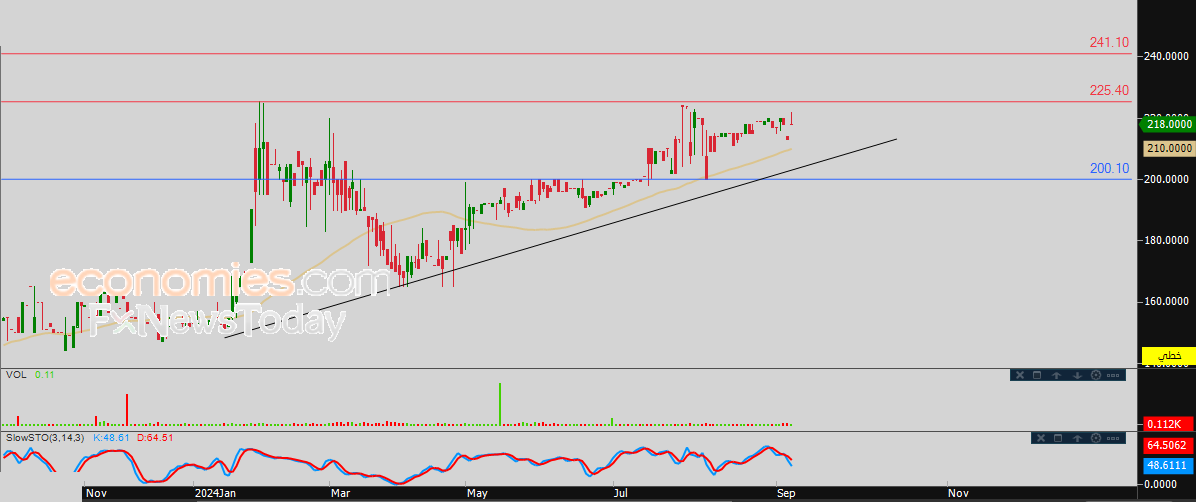
Task: Open SlowSTO indicator settings gear
Action: click(x=1097, y=438)
